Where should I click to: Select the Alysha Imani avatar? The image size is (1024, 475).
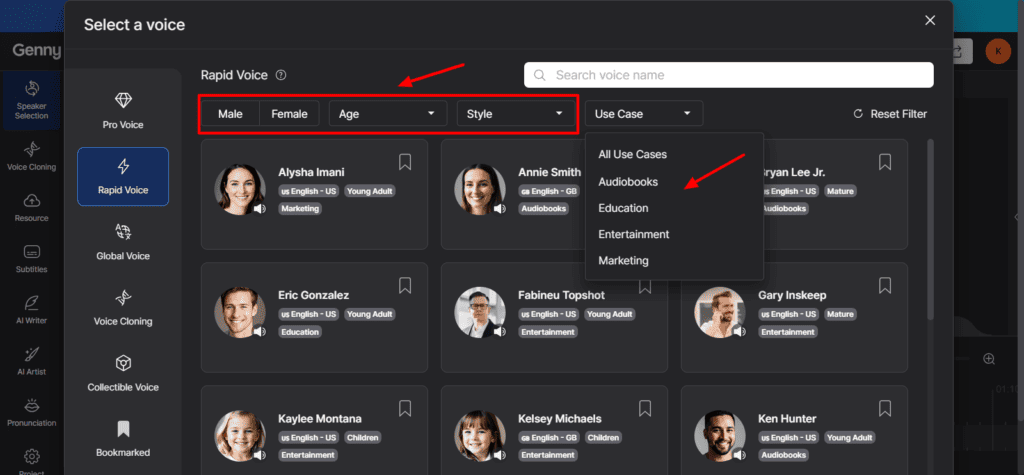point(240,189)
